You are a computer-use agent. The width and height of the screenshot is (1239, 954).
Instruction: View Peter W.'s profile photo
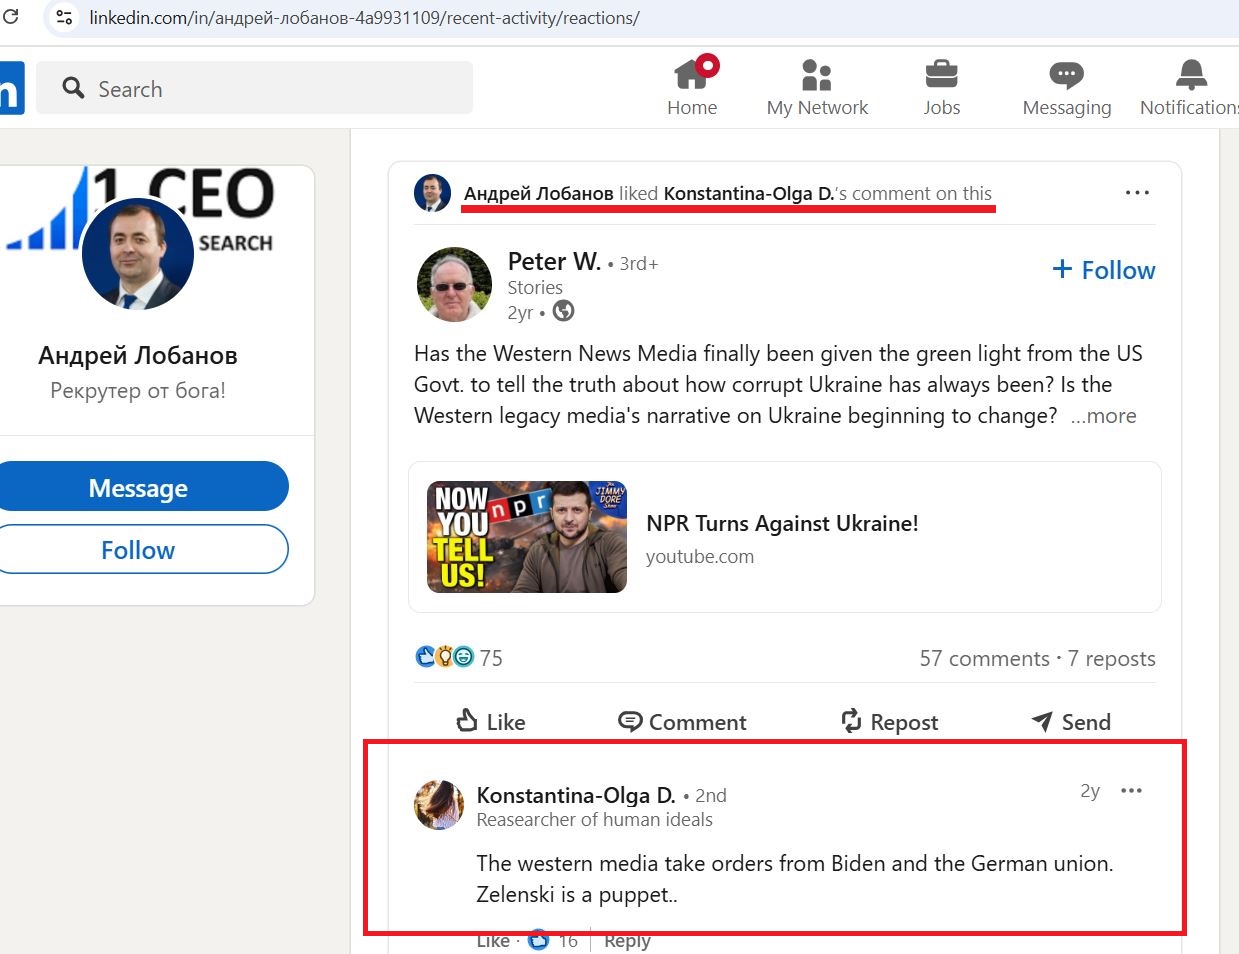pyautogui.click(x=454, y=284)
